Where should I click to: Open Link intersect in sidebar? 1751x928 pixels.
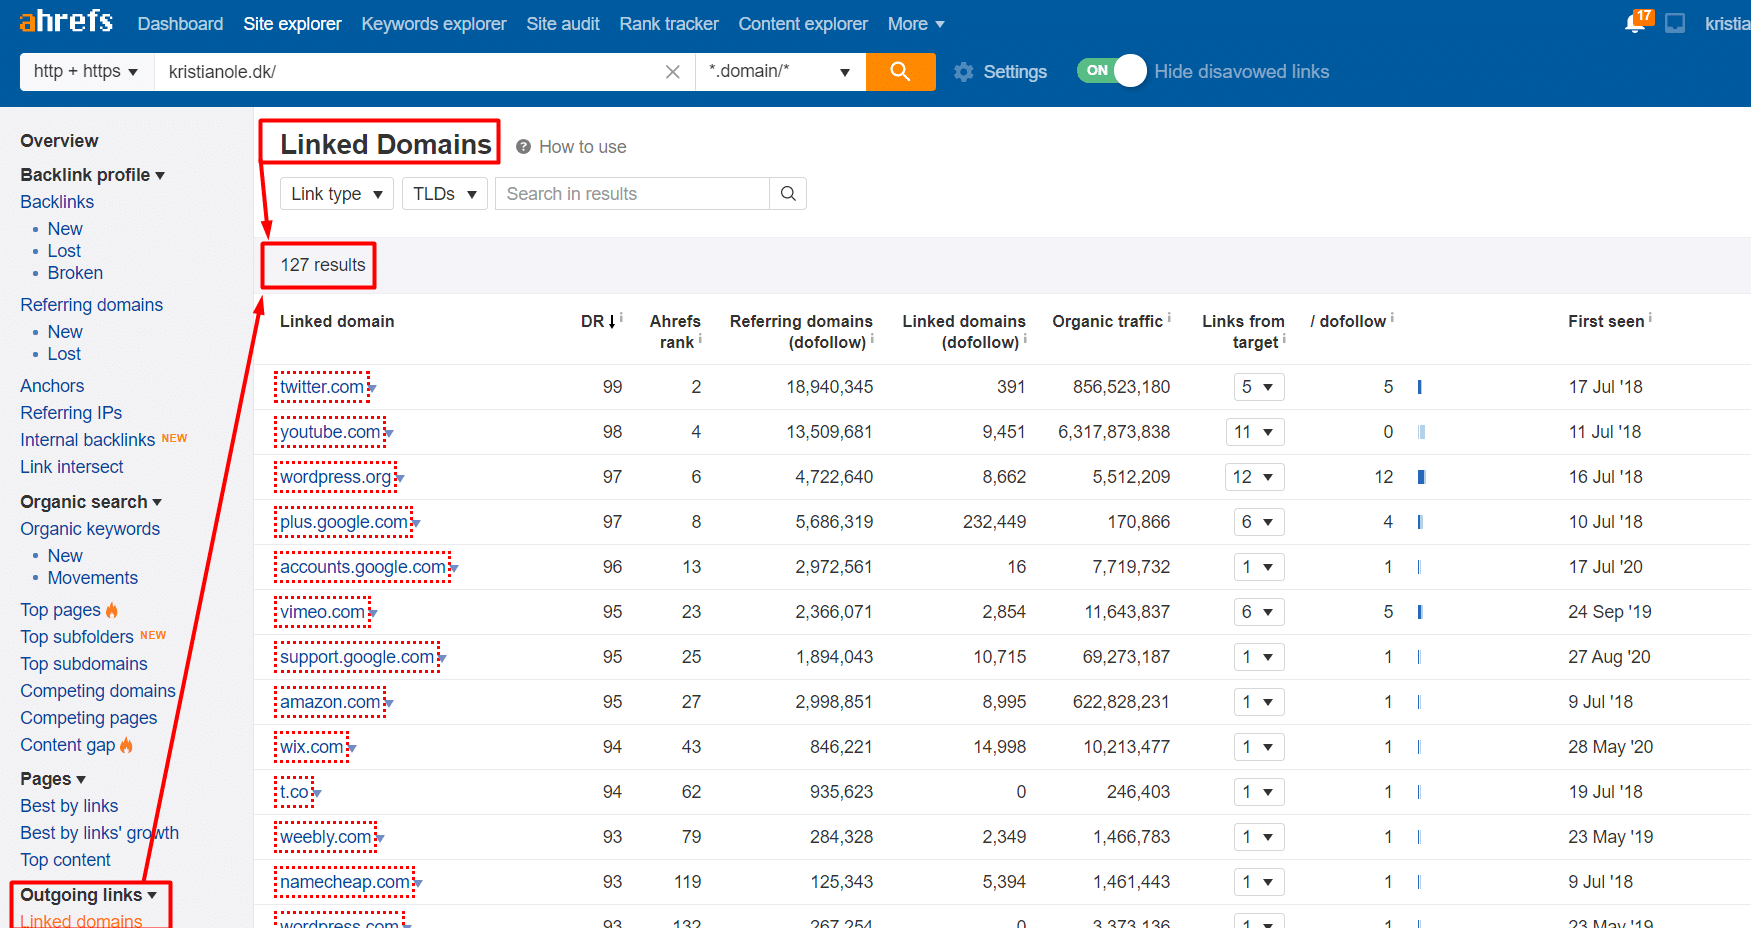[72, 467]
